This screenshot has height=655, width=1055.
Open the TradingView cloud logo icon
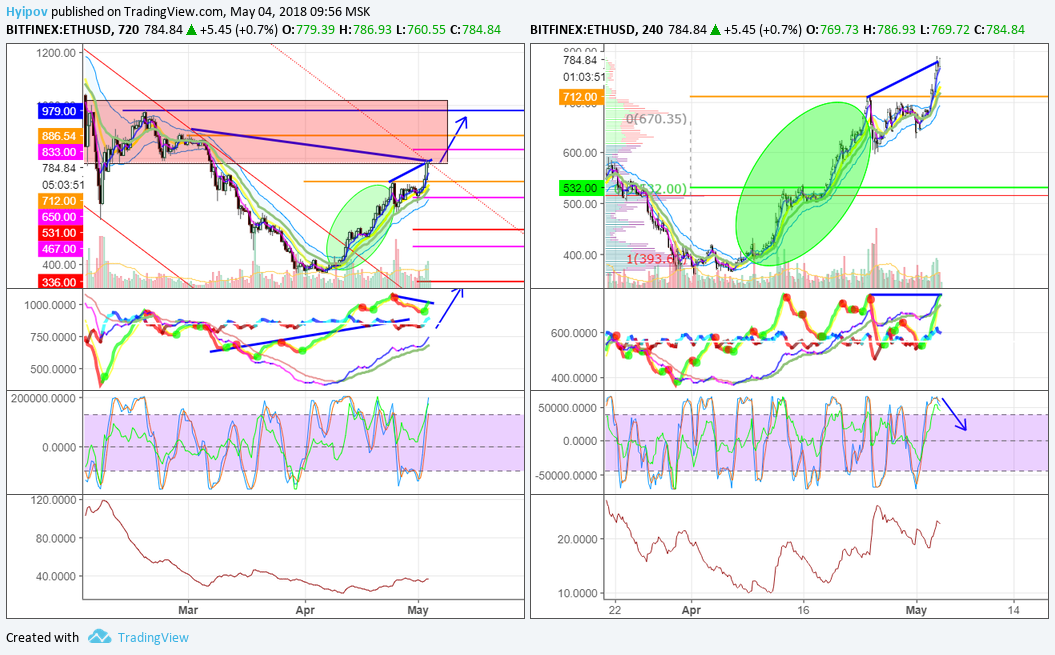(100, 637)
